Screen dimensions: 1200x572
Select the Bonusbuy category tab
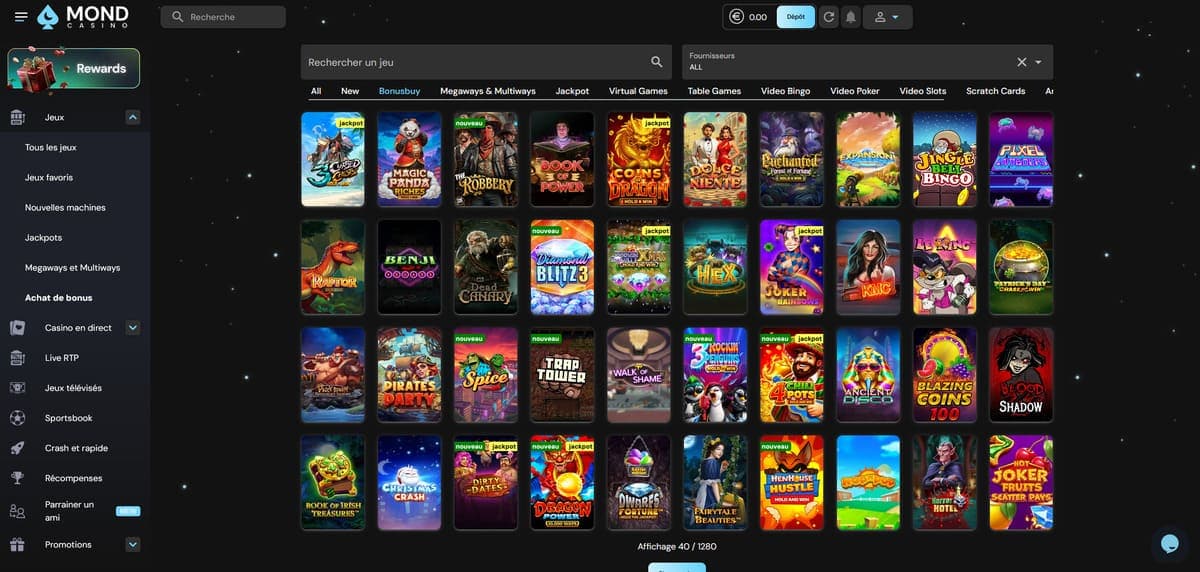399,91
